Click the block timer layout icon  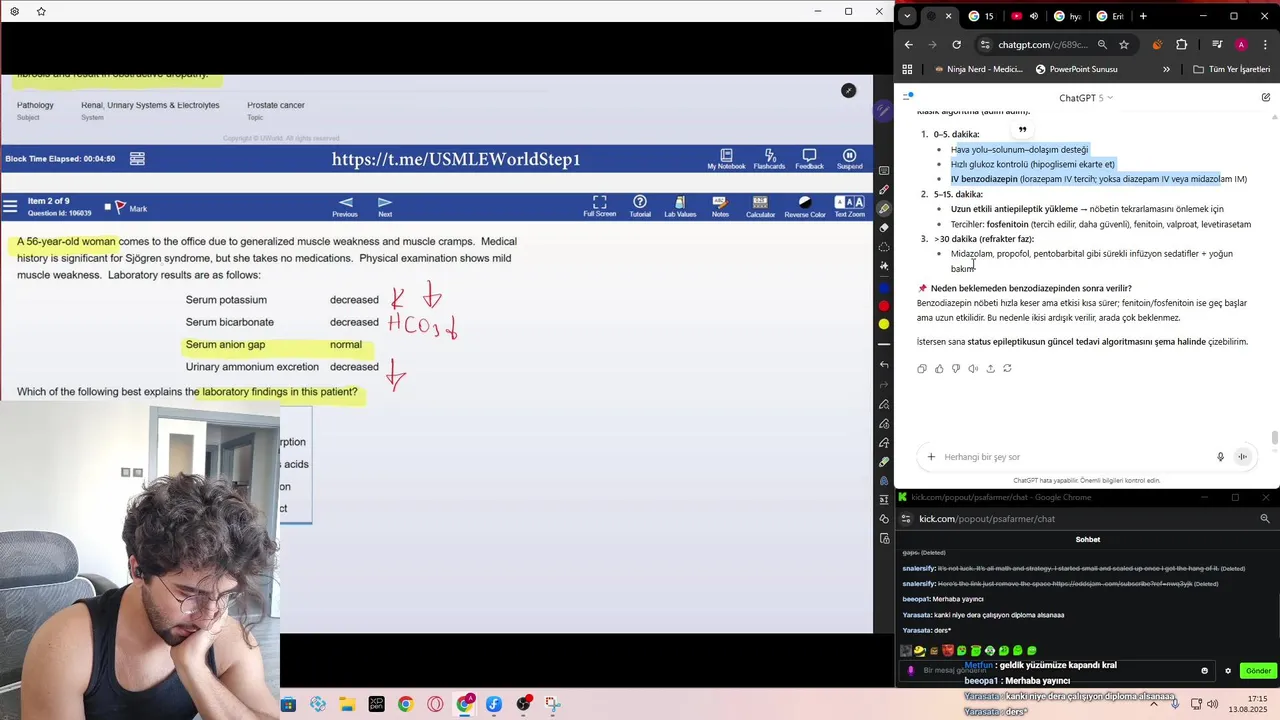(x=137, y=158)
